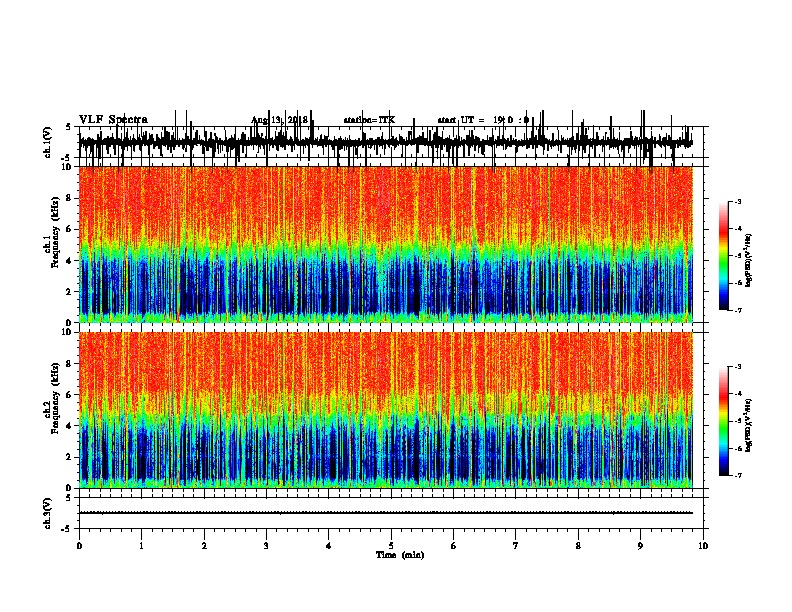Viewport: 792px width, 612px height.
Task: Click the "-3" value on ch.1 color bar
Action: [737, 202]
